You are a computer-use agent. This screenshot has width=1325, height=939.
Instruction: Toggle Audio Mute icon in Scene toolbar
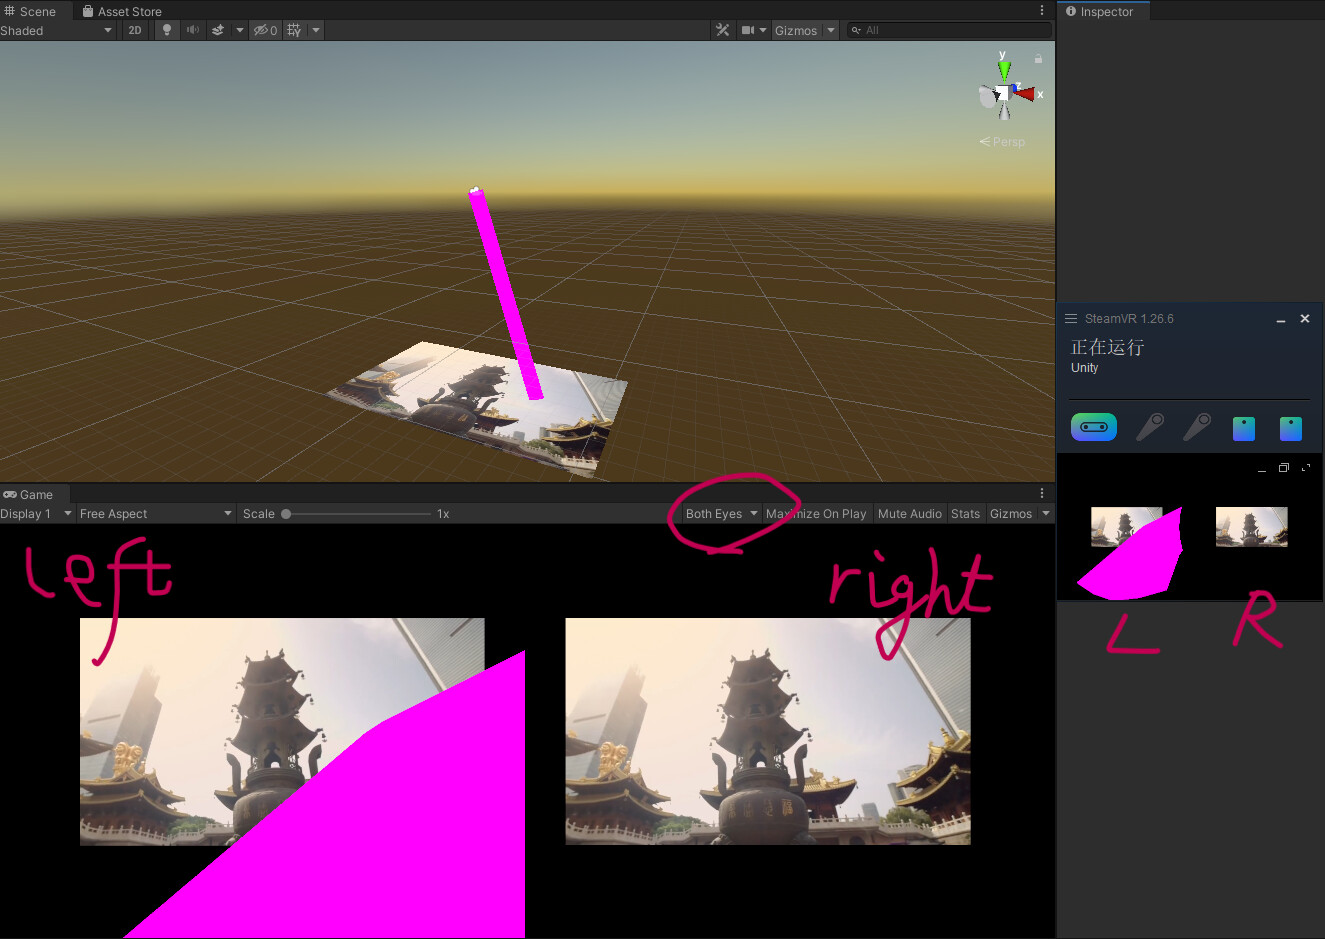coord(192,30)
